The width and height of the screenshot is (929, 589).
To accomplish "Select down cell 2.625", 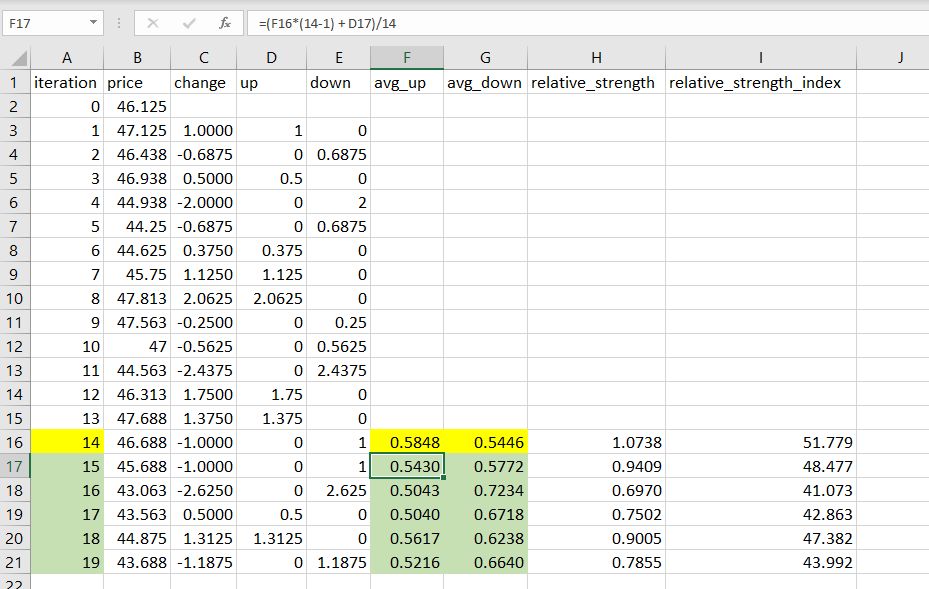I will [x=338, y=490].
